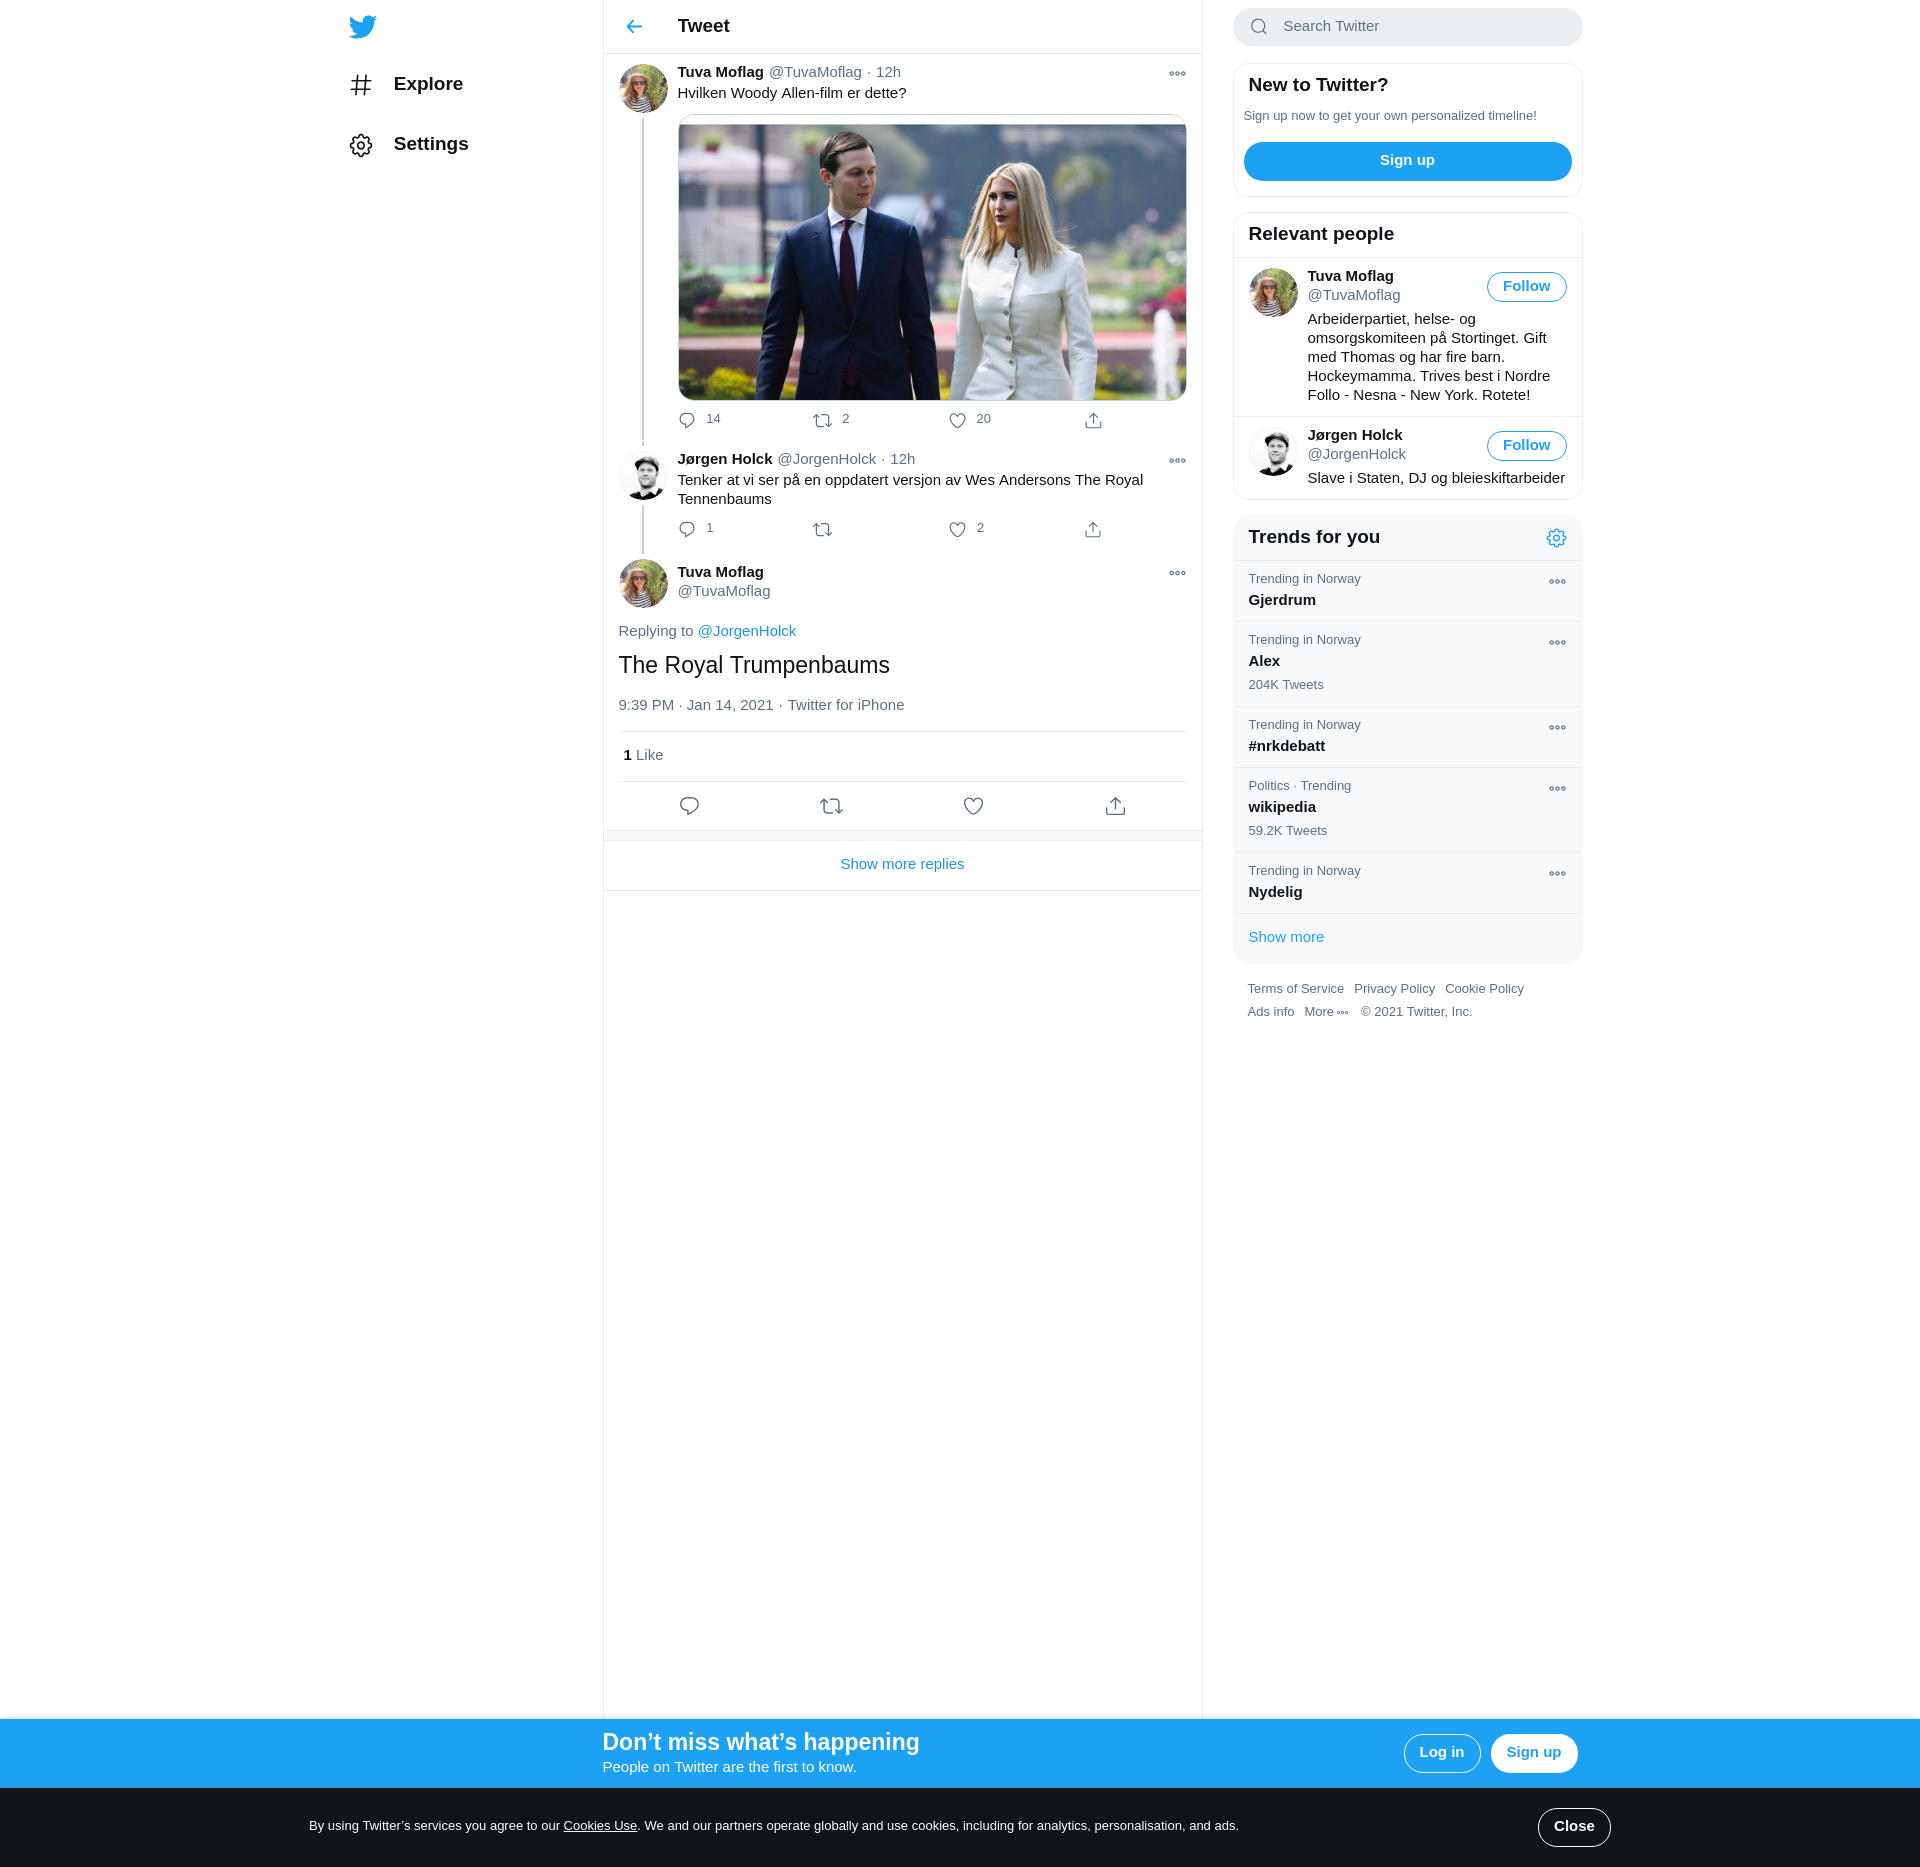
Task: Close the cookie notice
Action: pyautogui.click(x=1573, y=1827)
